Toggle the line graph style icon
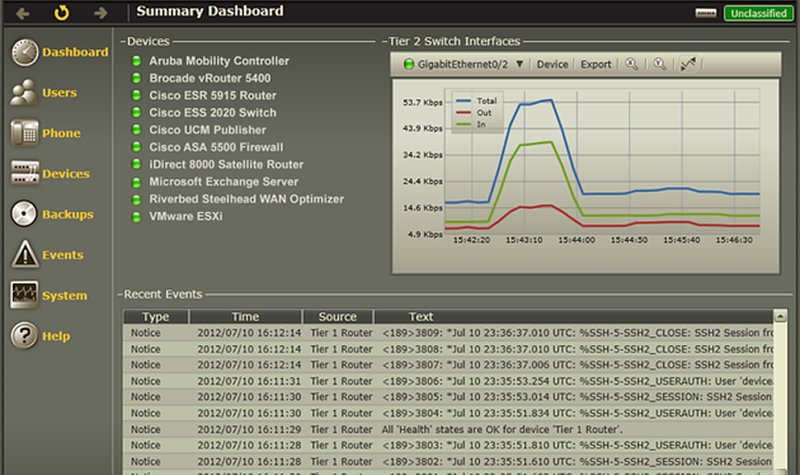Image resolution: width=800 pixels, height=475 pixels. click(688, 64)
